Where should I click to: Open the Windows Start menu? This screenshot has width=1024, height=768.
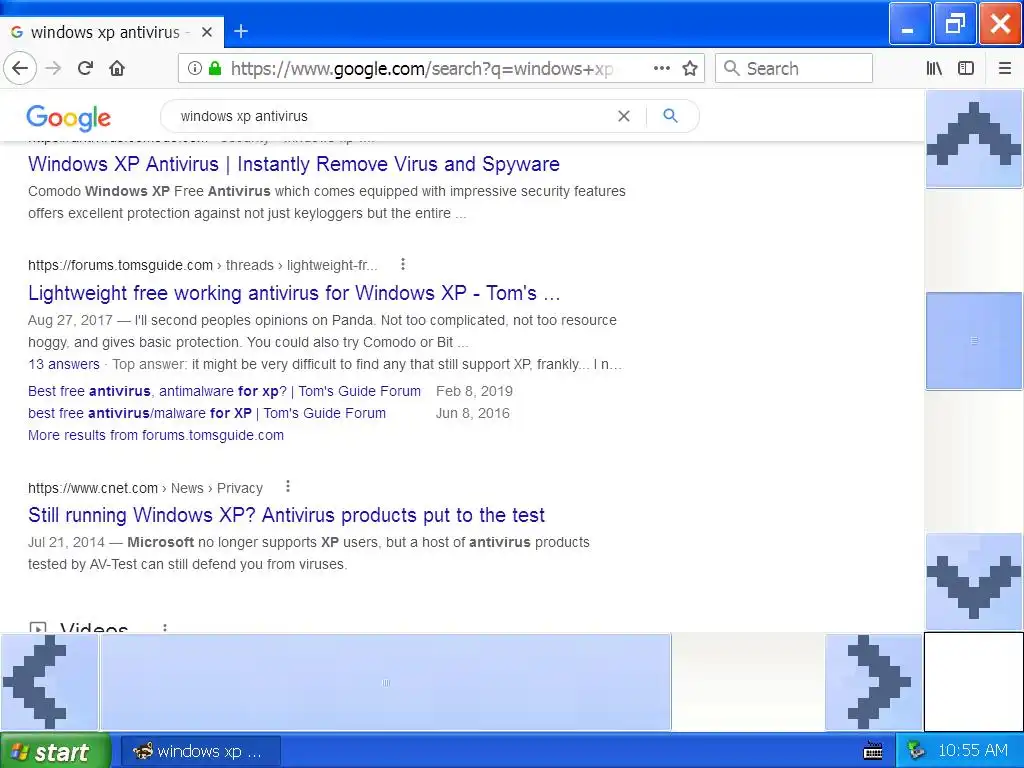point(55,751)
